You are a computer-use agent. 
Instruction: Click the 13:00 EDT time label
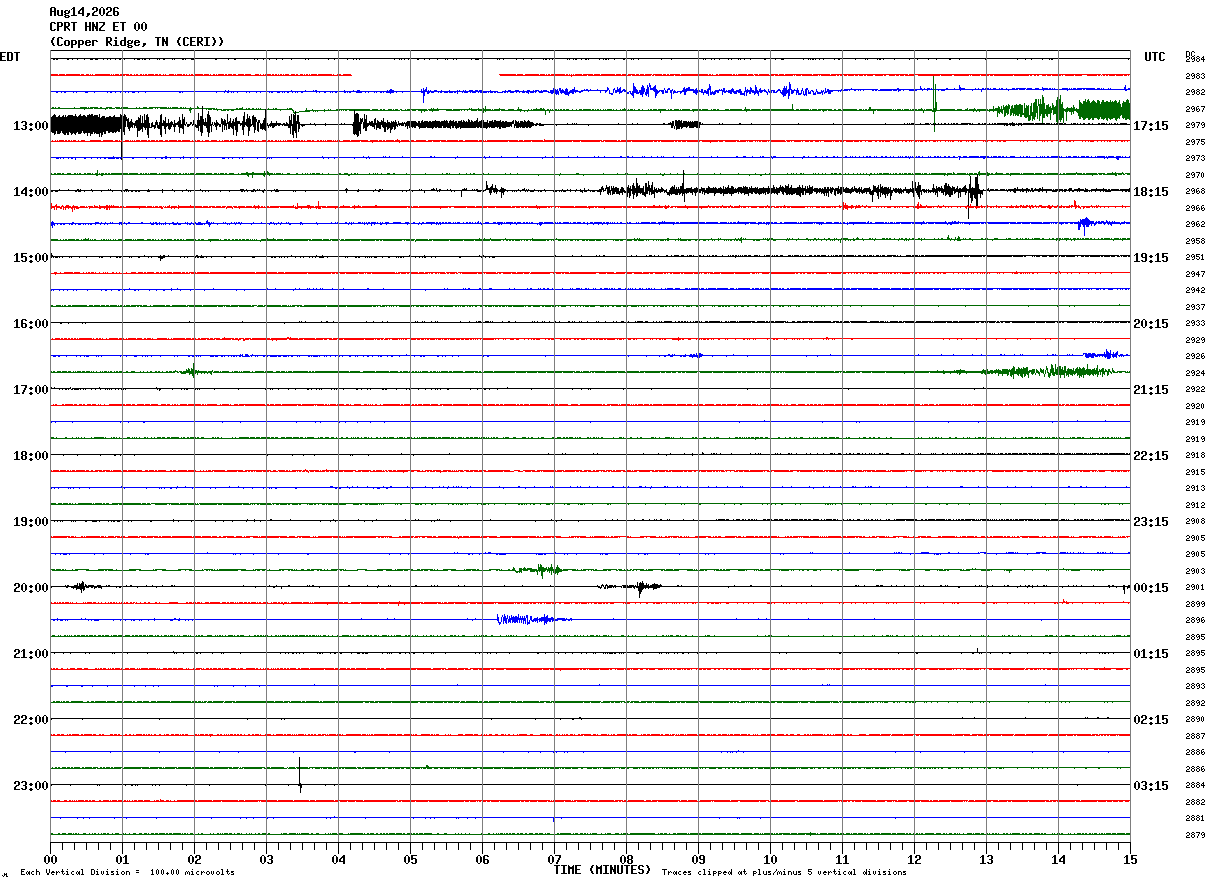click(x=31, y=126)
